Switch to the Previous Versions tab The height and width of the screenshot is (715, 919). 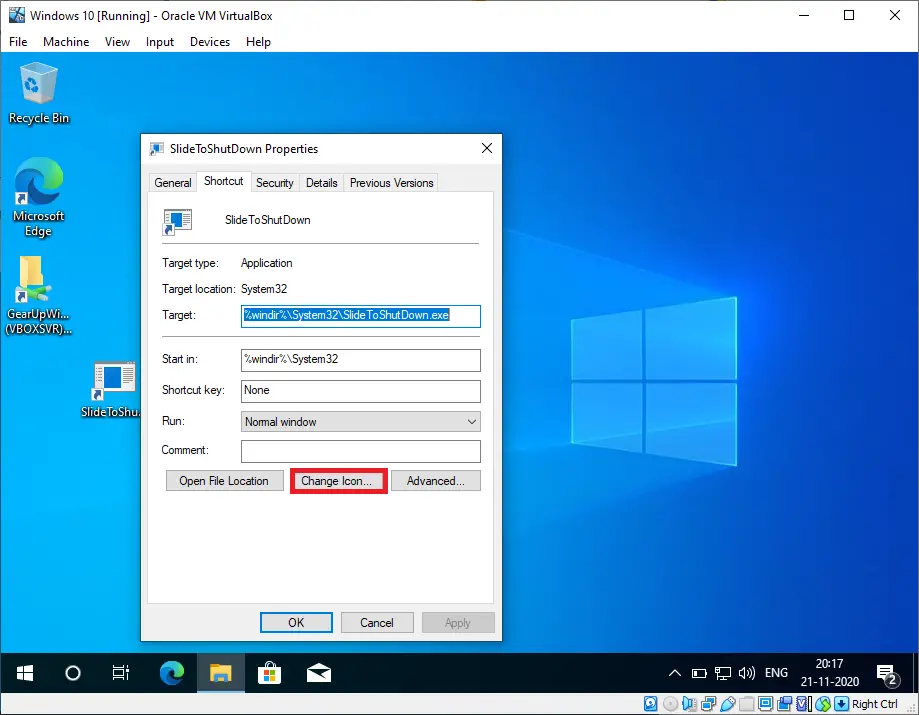[392, 183]
